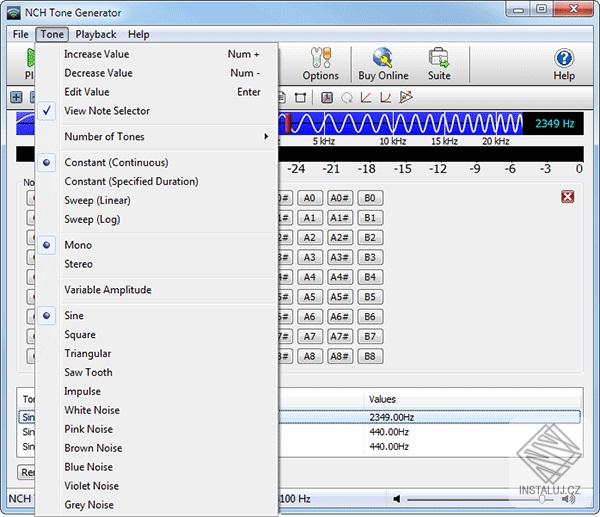Click the Help toolbar icon
Viewport: 600px width, 517px height.
pos(564,64)
